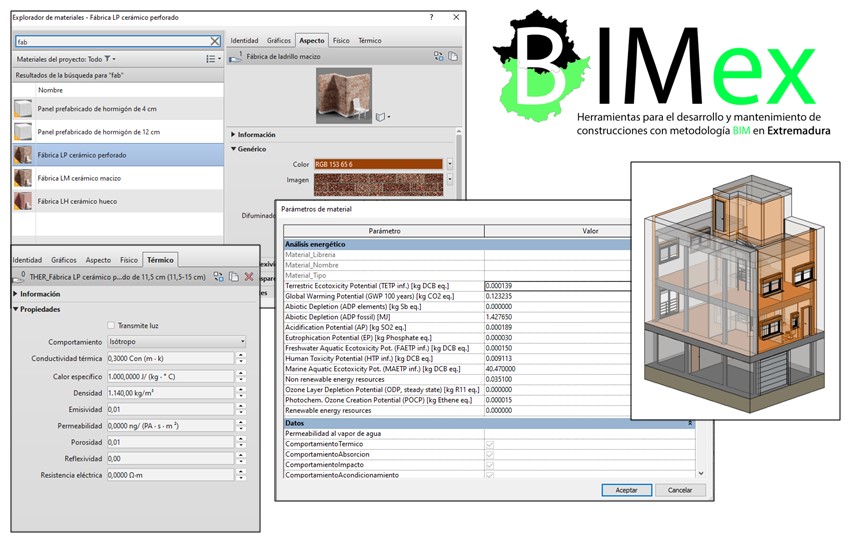Click the Marine Aquatic Ecotoxicity value 40.470000

coord(558,369)
